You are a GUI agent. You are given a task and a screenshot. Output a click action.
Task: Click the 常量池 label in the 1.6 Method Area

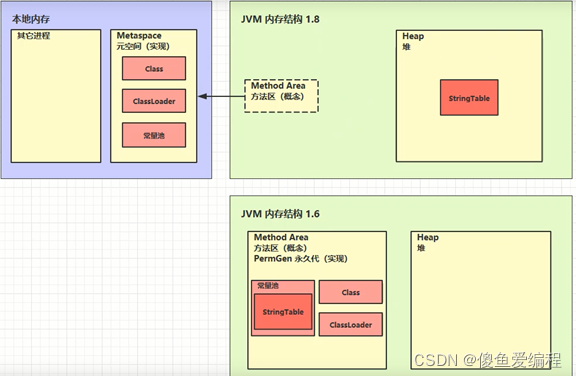coord(268,286)
